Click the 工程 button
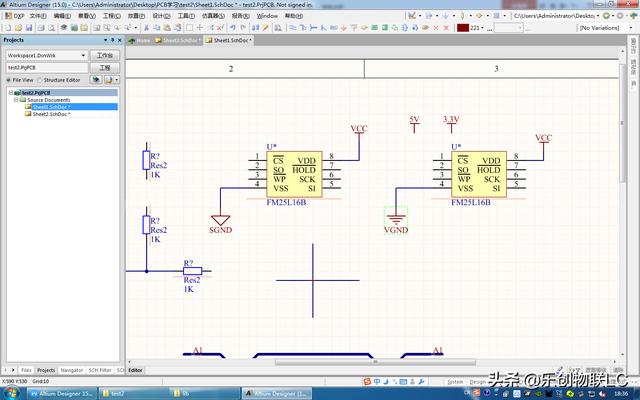Image resolution: width=640 pixels, height=400 pixels. pos(105,67)
